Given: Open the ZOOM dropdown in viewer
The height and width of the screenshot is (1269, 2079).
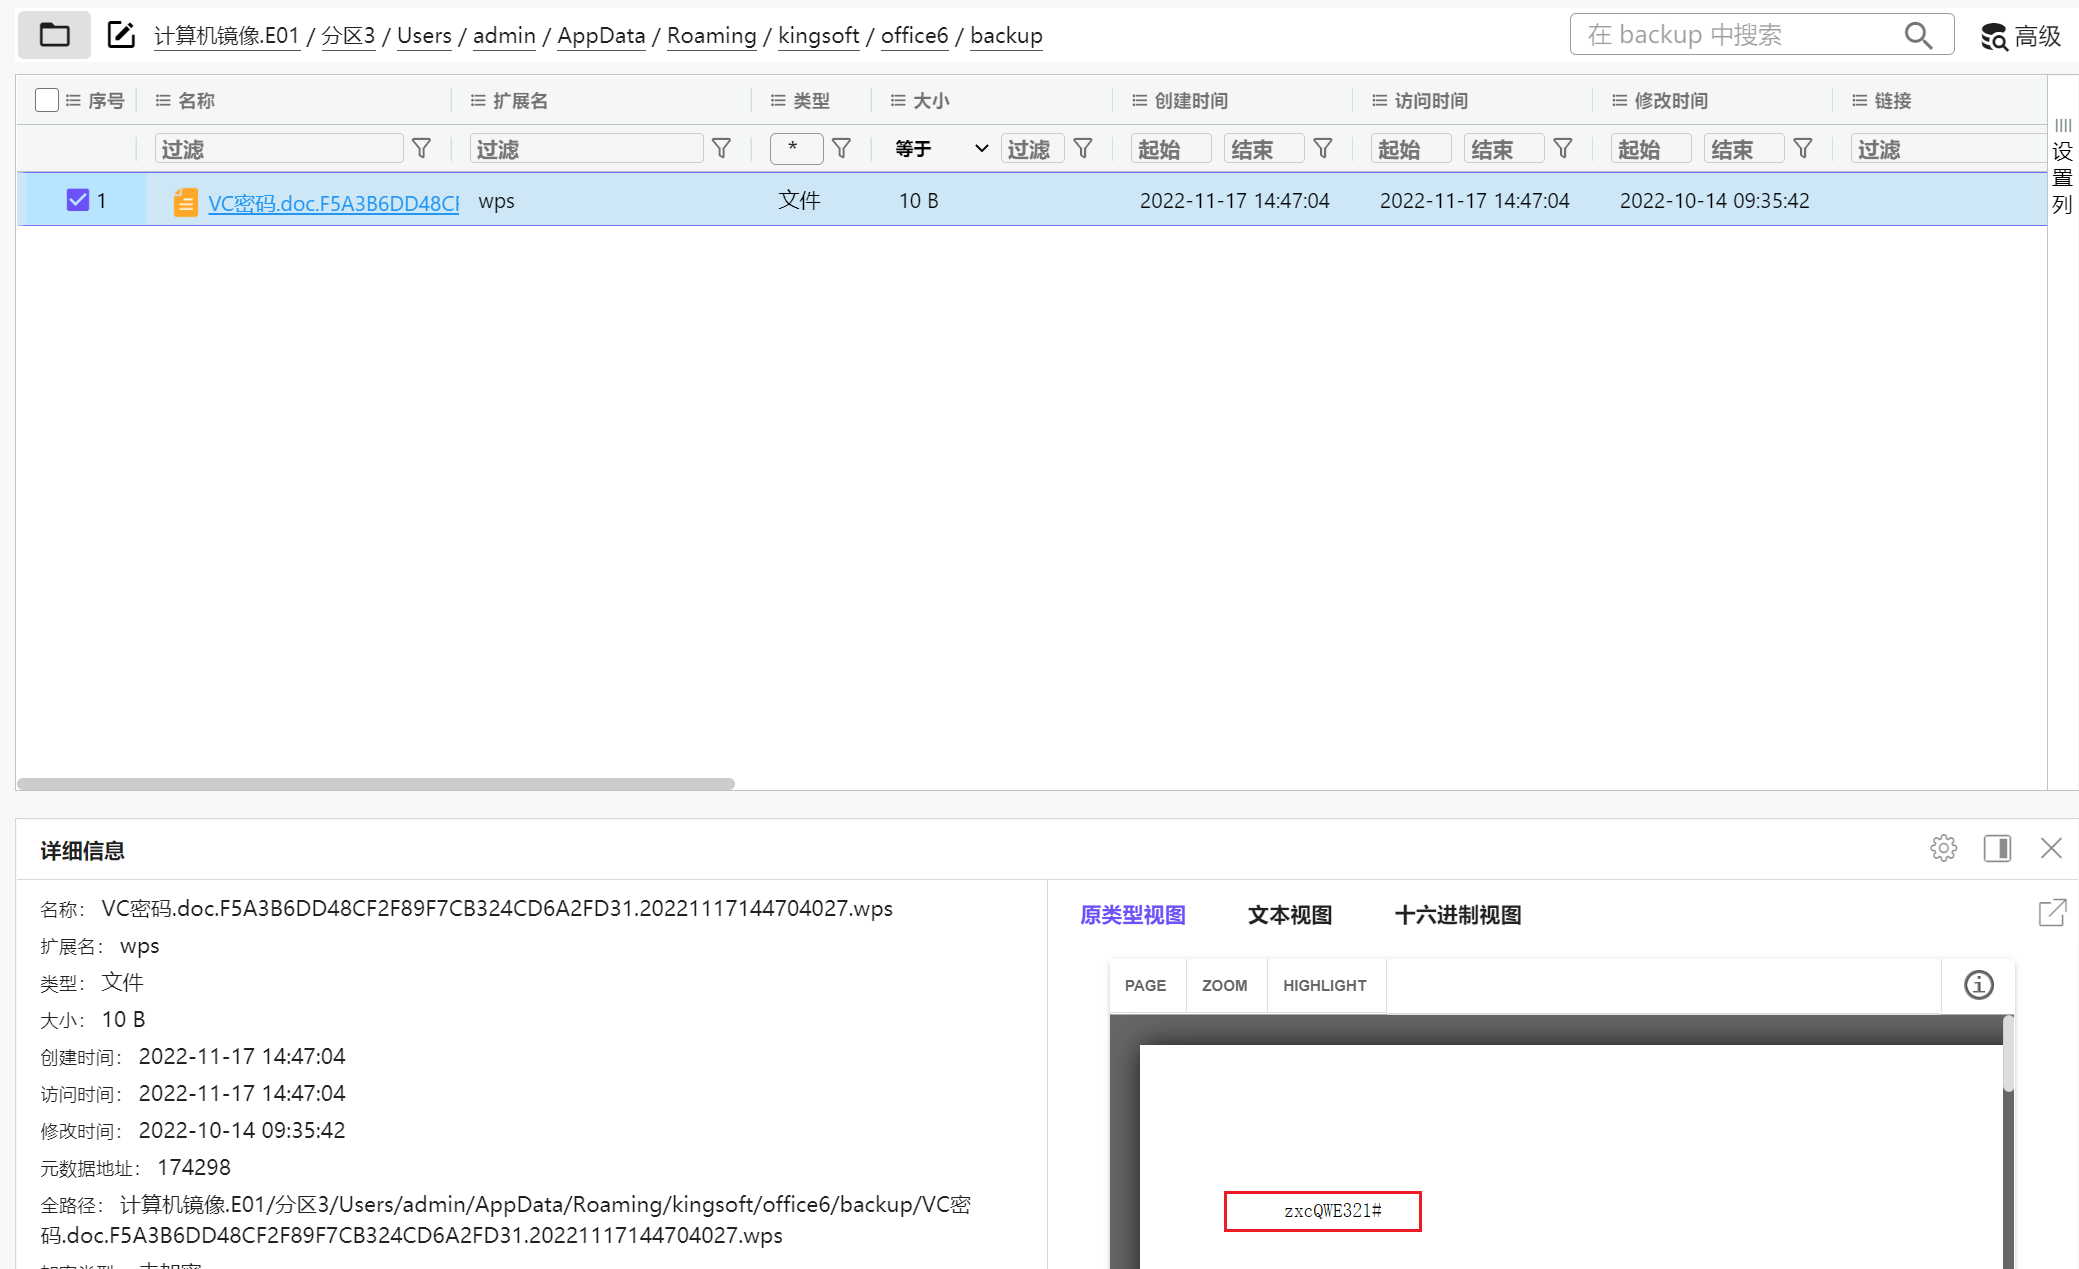Looking at the screenshot, I should point(1224,985).
